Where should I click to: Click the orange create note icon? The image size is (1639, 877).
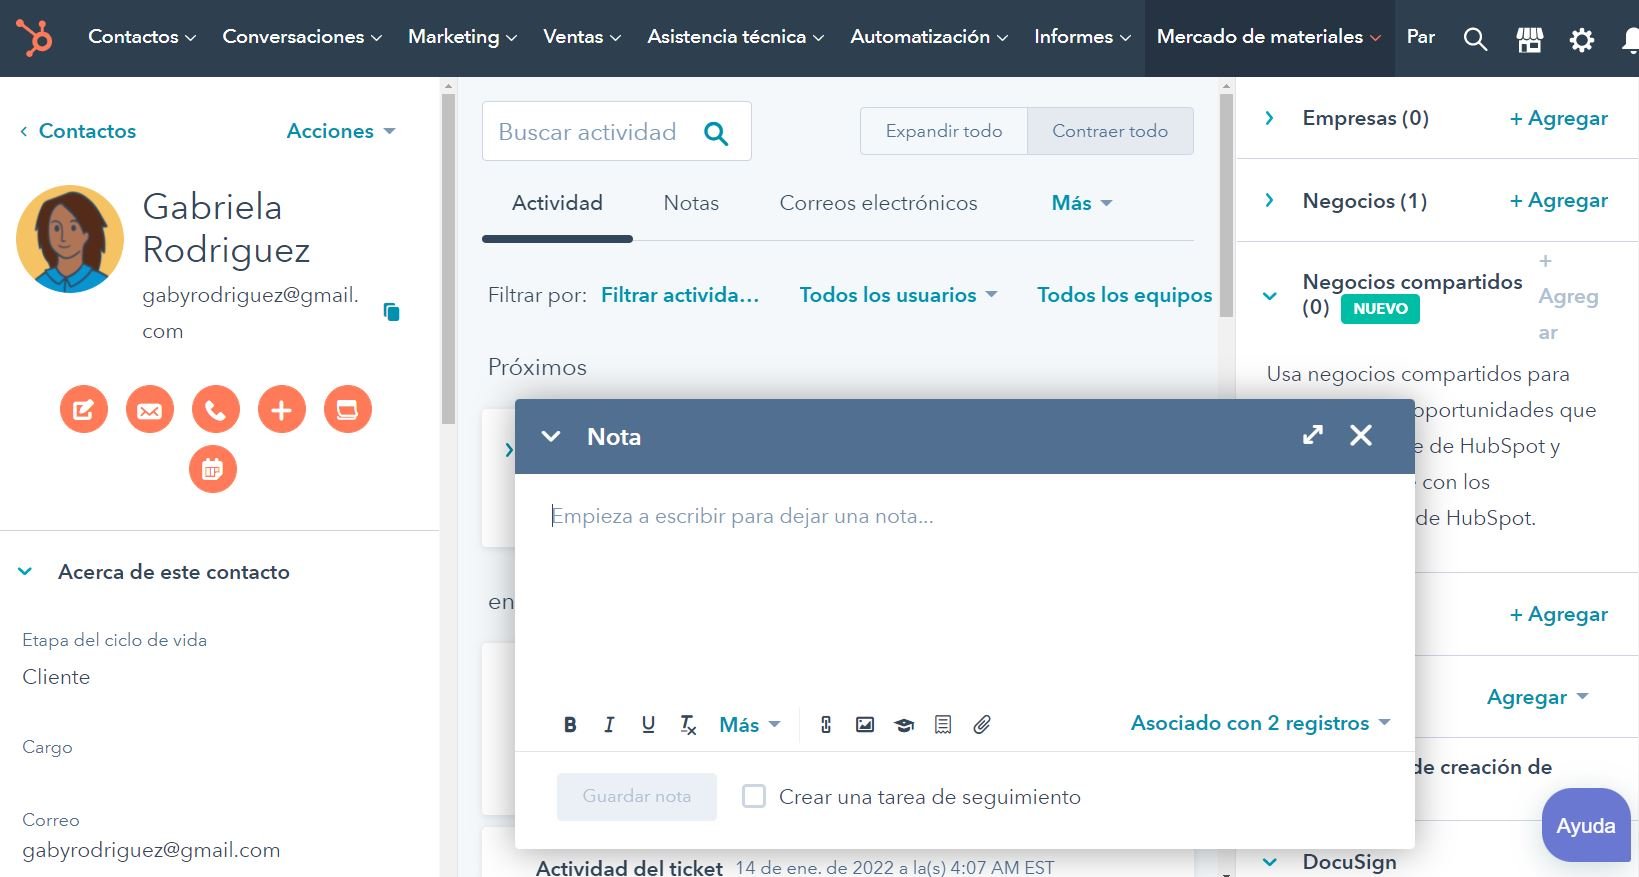[84, 409]
